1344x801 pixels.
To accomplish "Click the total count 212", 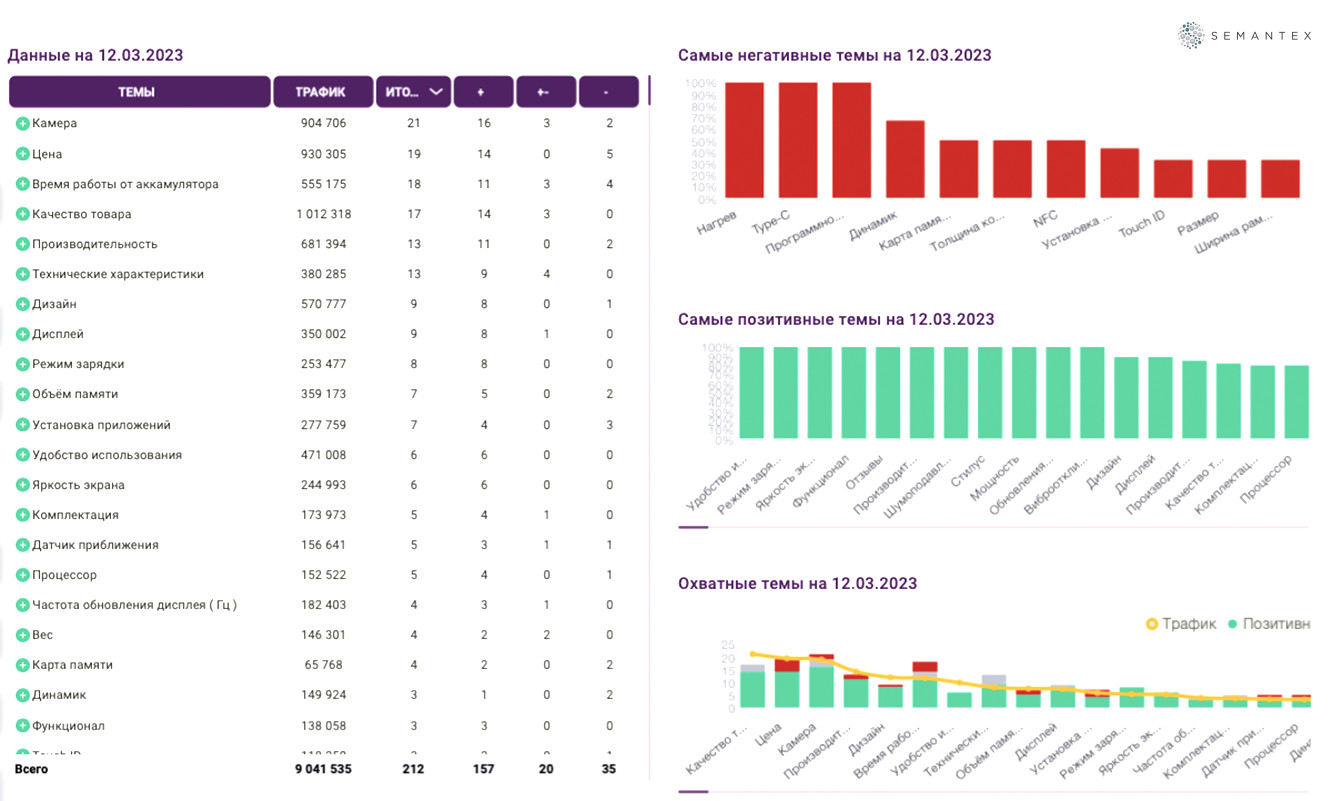I will point(413,769).
